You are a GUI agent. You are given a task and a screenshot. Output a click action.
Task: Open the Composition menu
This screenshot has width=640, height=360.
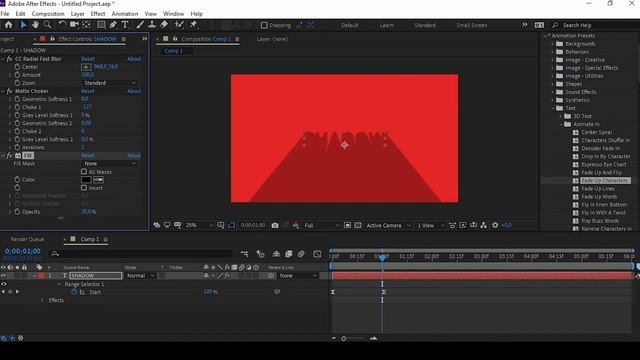pyautogui.click(x=48, y=13)
